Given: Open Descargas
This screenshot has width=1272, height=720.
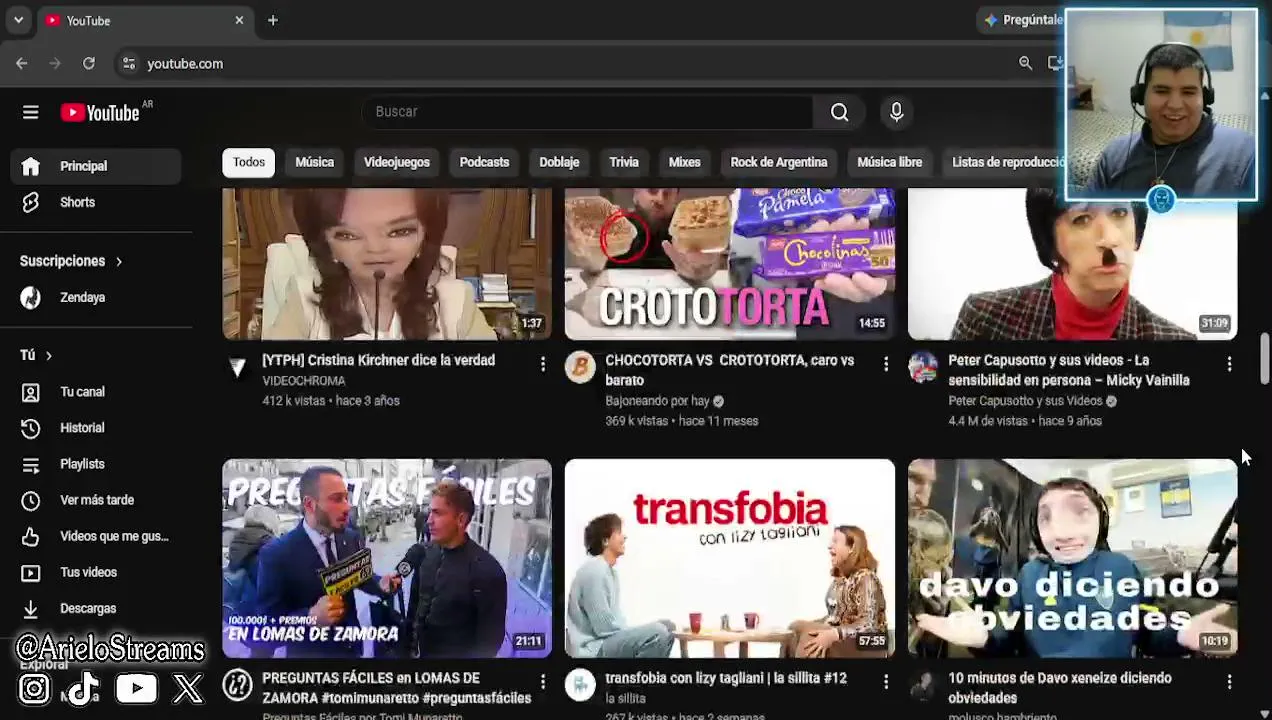Looking at the screenshot, I should point(96,608).
